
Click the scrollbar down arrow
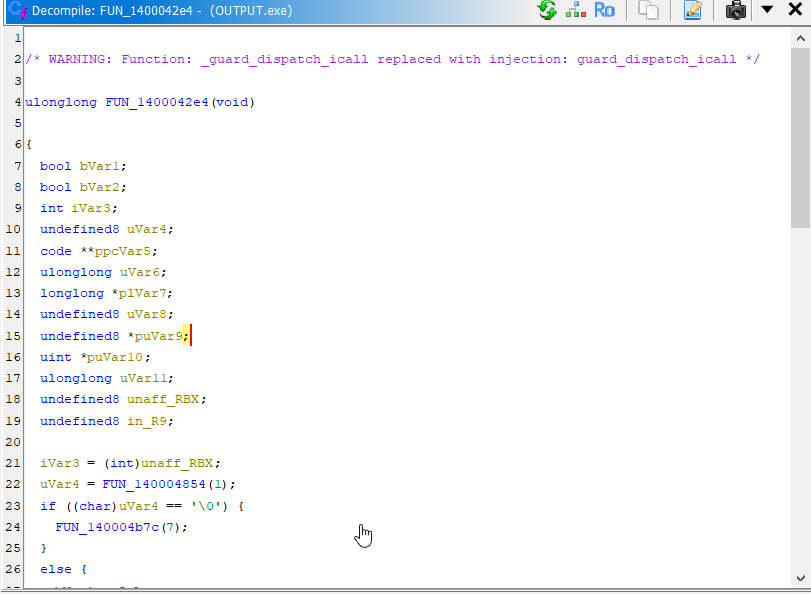pyautogui.click(x=800, y=578)
